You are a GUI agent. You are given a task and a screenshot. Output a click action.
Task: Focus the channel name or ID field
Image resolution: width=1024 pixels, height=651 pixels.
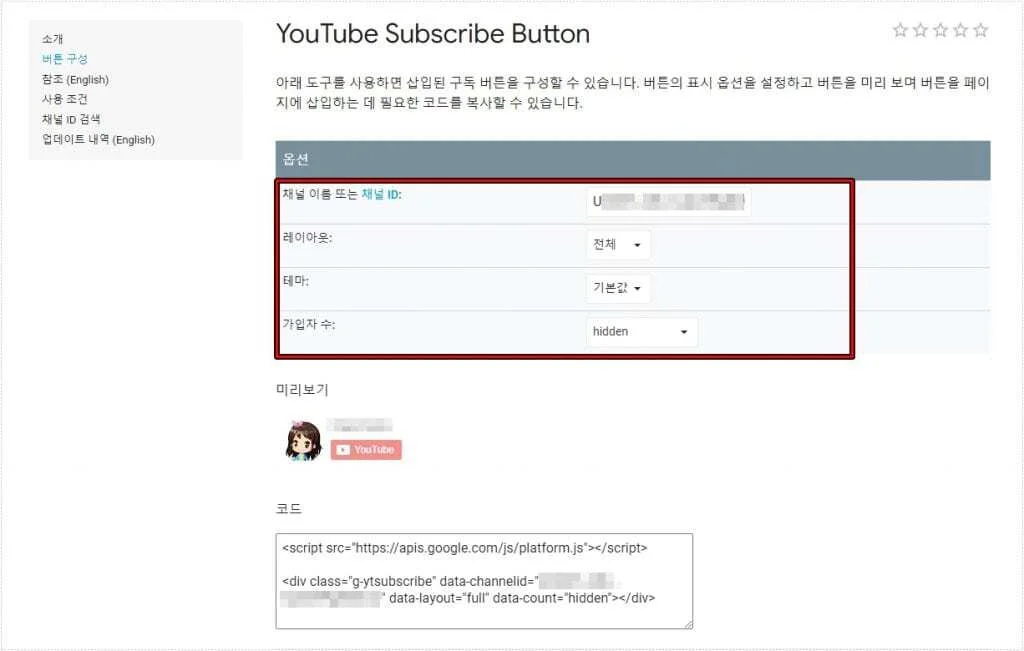pos(668,202)
